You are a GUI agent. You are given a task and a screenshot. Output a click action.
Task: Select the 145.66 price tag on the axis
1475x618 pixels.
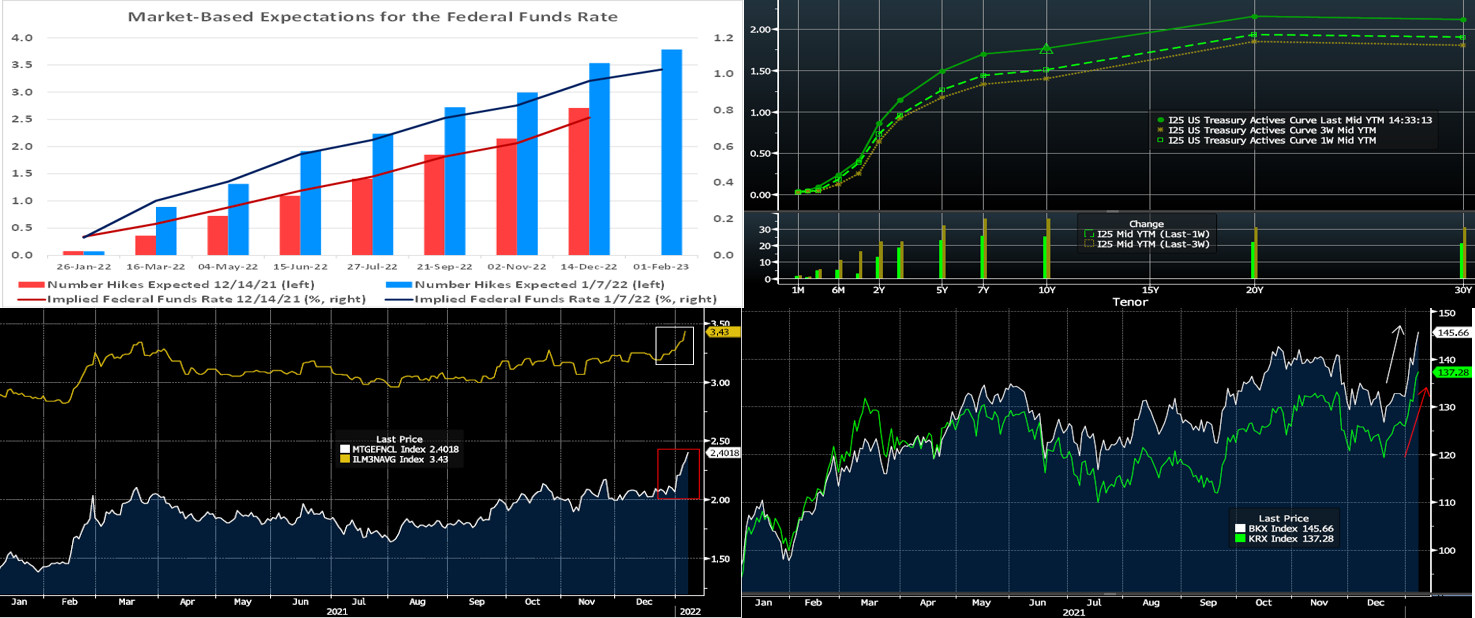click(1450, 332)
